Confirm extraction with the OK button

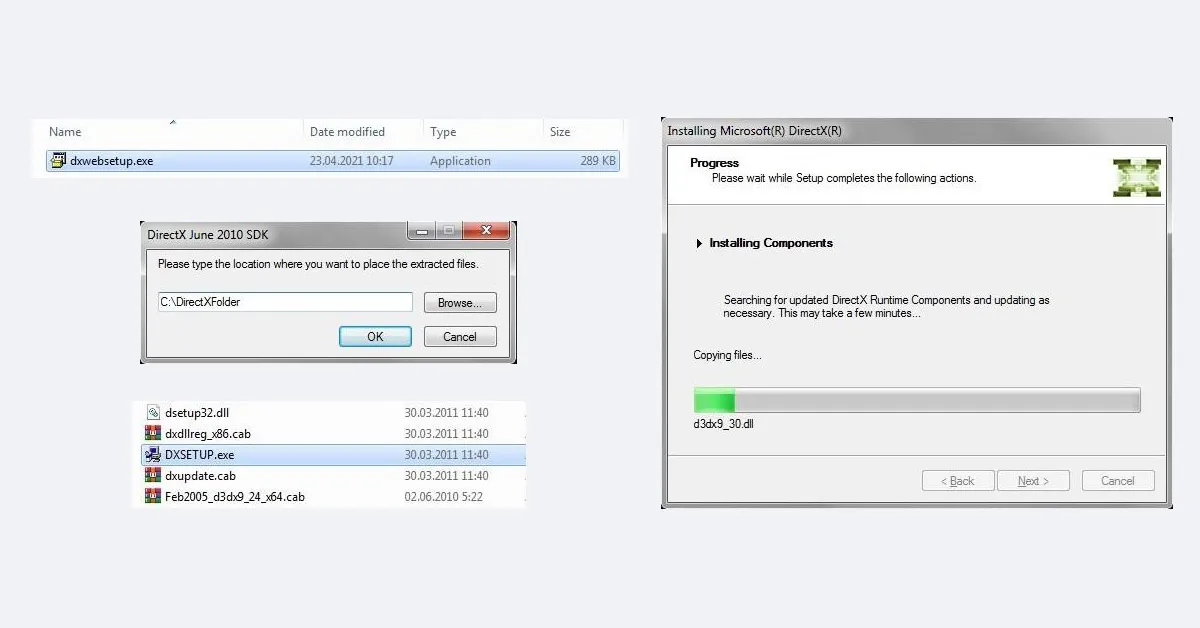coord(375,336)
